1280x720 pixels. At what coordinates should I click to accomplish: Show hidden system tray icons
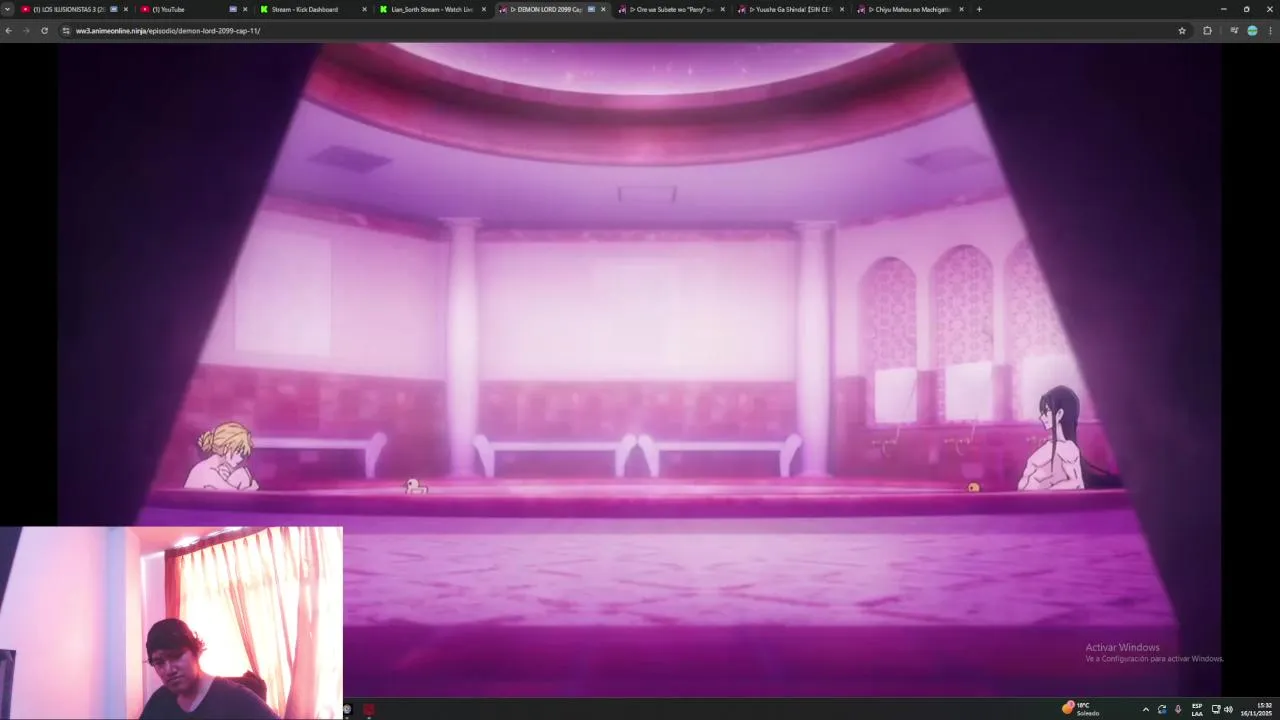pos(1145,710)
